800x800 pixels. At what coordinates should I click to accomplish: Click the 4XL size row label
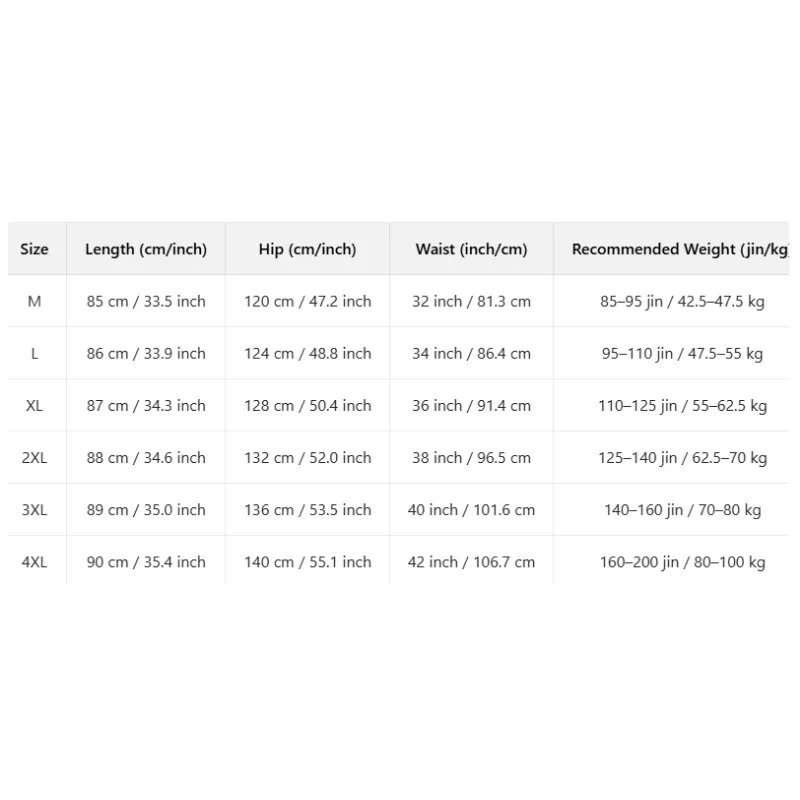pyautogui.click(x=34, y=562)
